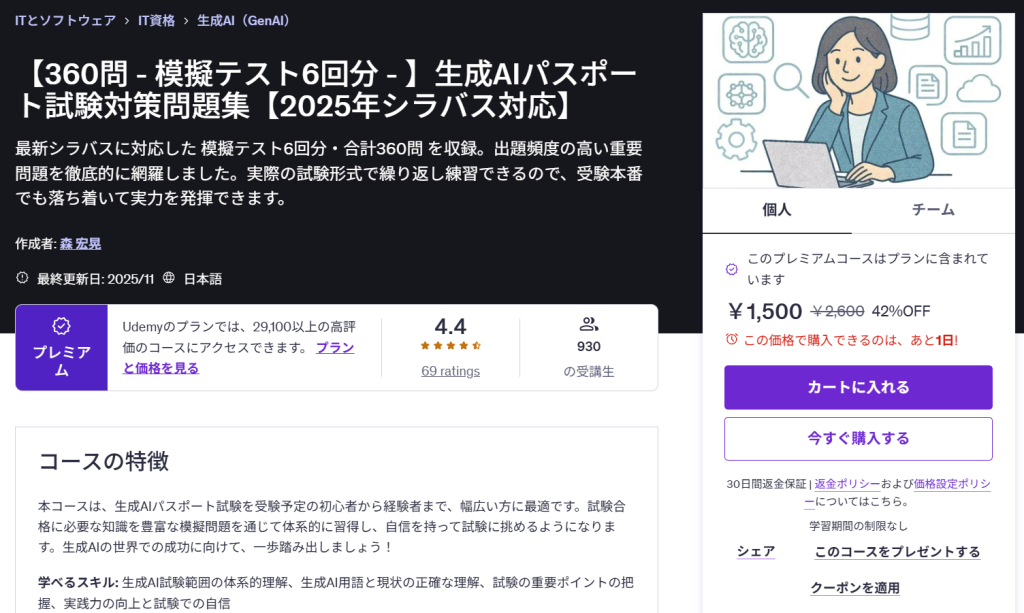The image size is (1024, 613).
Task: Click the last-updated info icon
Action: [23, 278]
